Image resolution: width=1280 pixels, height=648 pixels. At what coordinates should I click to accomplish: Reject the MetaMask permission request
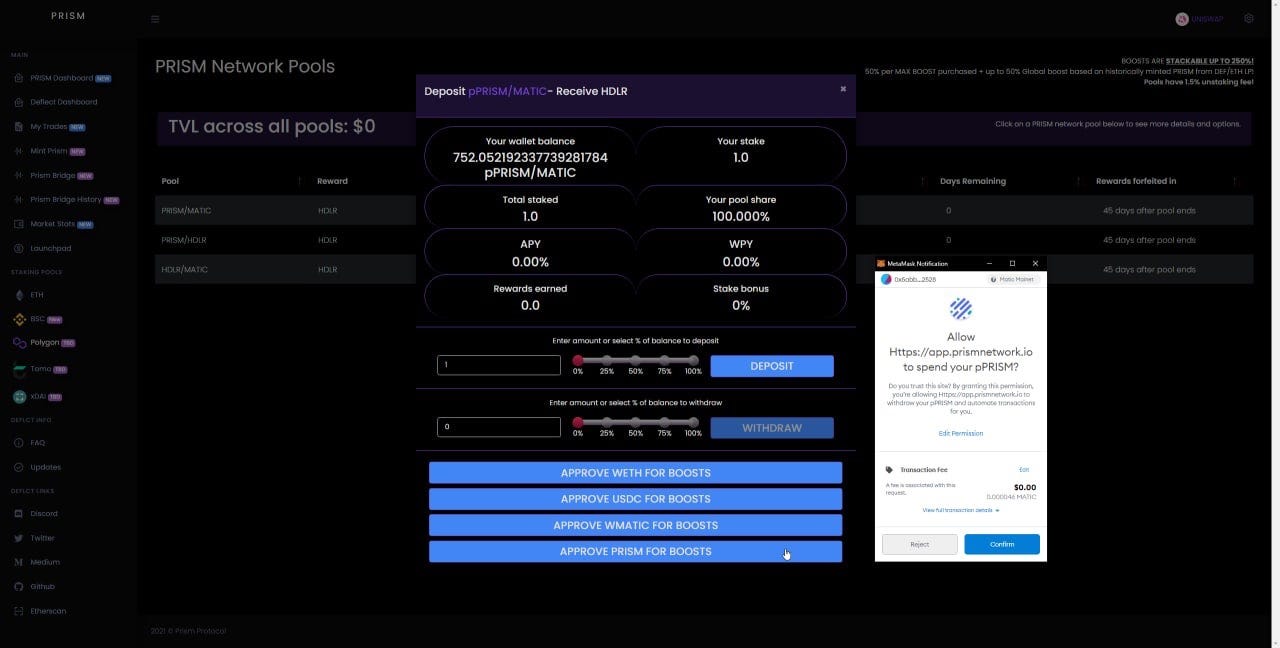tap(919, 544)
